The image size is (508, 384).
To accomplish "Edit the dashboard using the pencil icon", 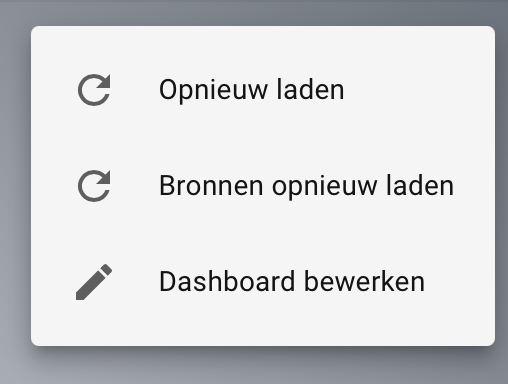I will [x=94, y=282].
